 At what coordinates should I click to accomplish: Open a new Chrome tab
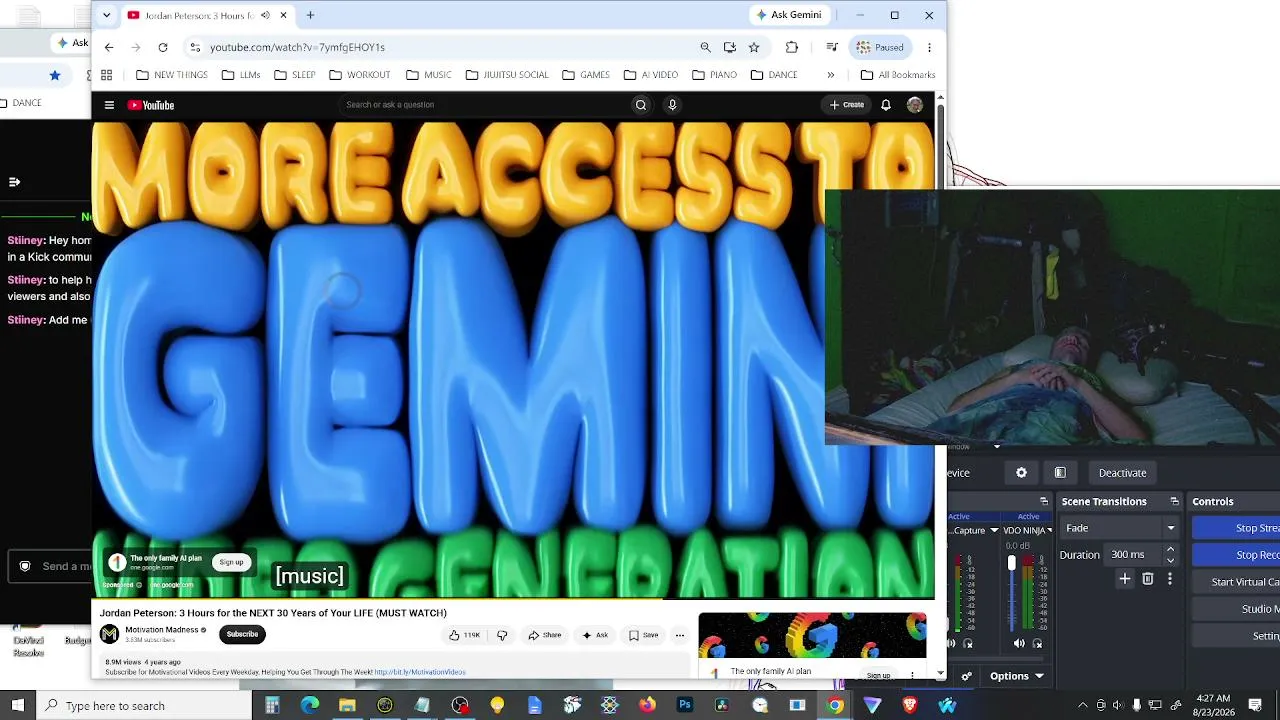[x=310, y=15]
